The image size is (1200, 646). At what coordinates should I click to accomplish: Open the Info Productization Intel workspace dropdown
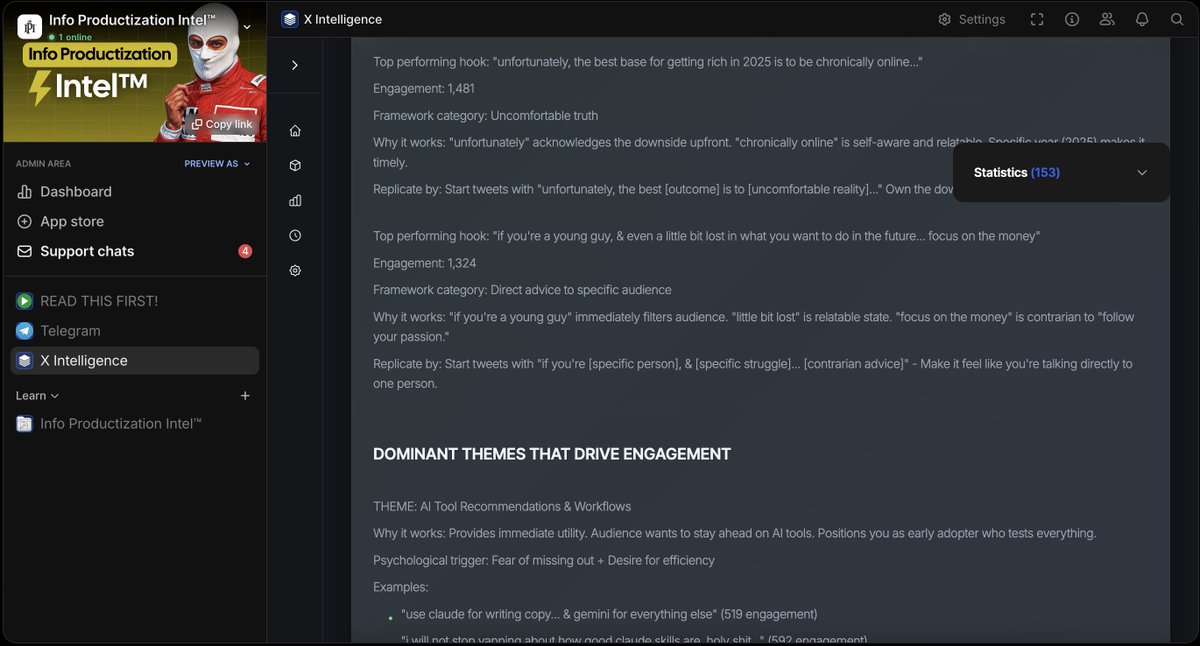coord(247,27)
